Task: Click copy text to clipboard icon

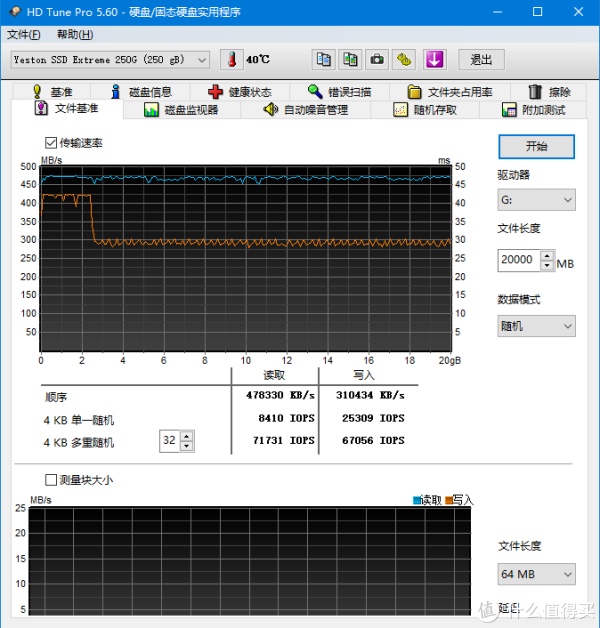Action: coord(324,60)
